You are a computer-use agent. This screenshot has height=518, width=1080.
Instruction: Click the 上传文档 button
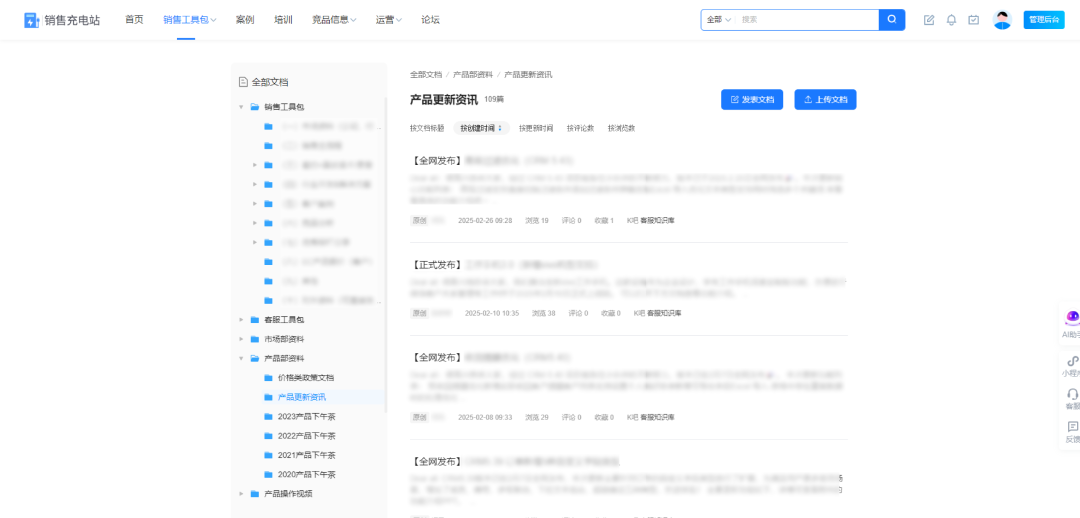click(825, 99)
